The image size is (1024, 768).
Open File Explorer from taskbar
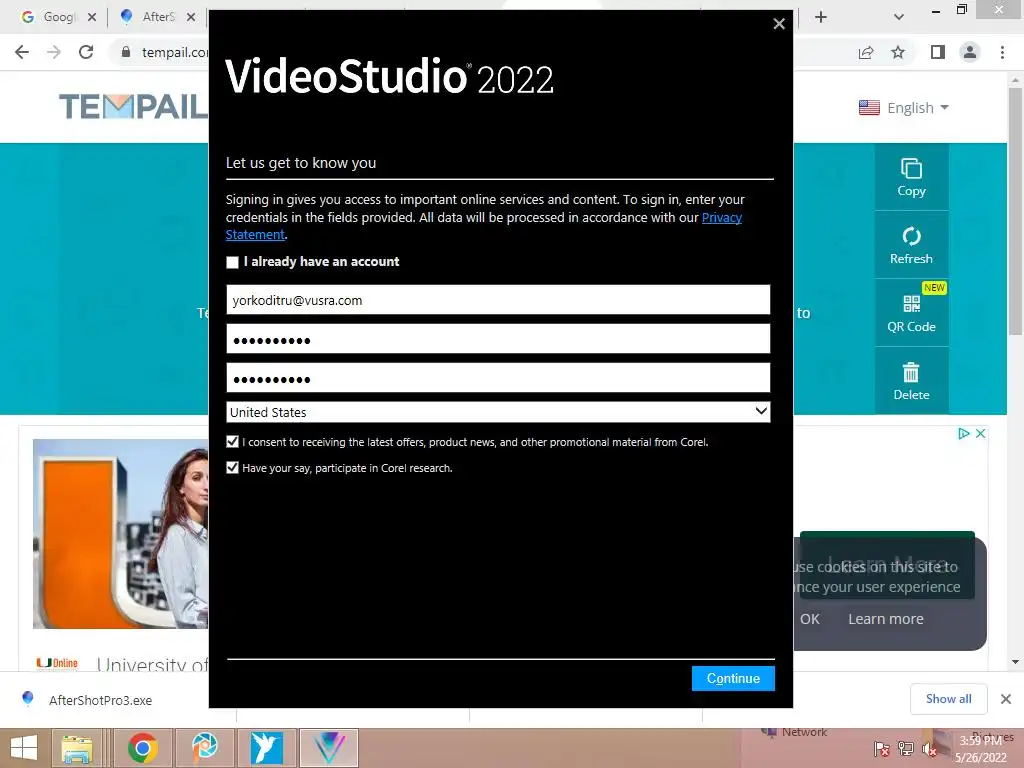tap(76, 748)
